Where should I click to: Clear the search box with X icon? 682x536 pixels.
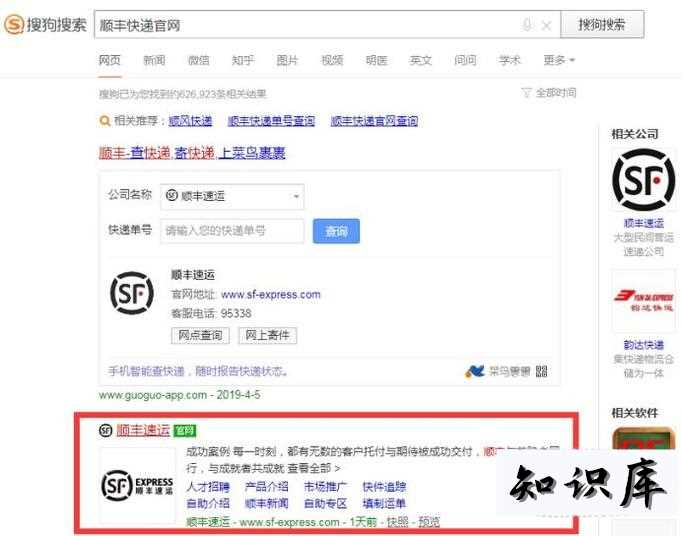pos(547,26)
